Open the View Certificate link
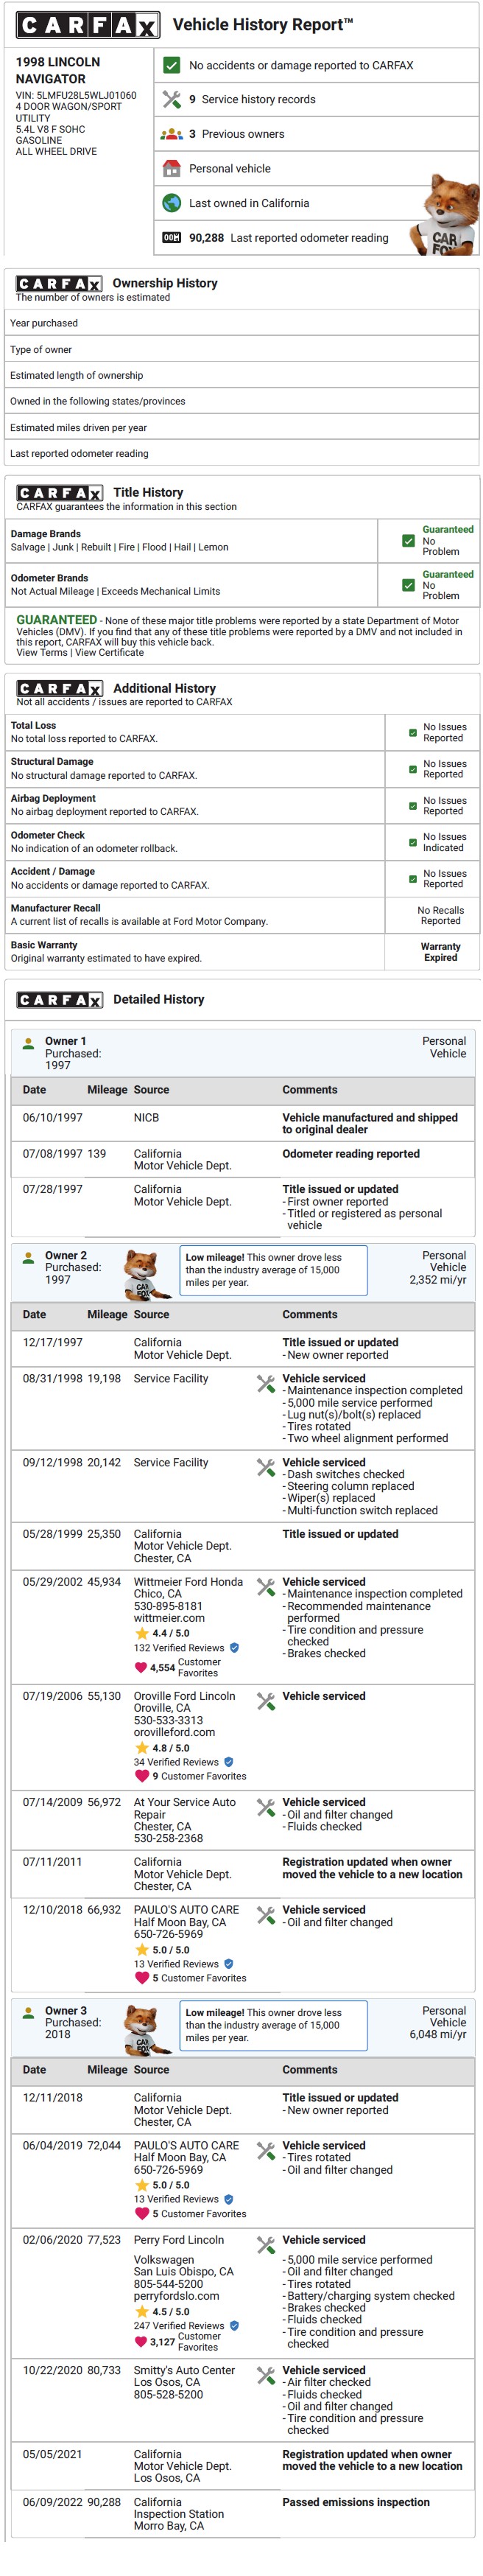 pyautogui.click(x=109, y=652)
